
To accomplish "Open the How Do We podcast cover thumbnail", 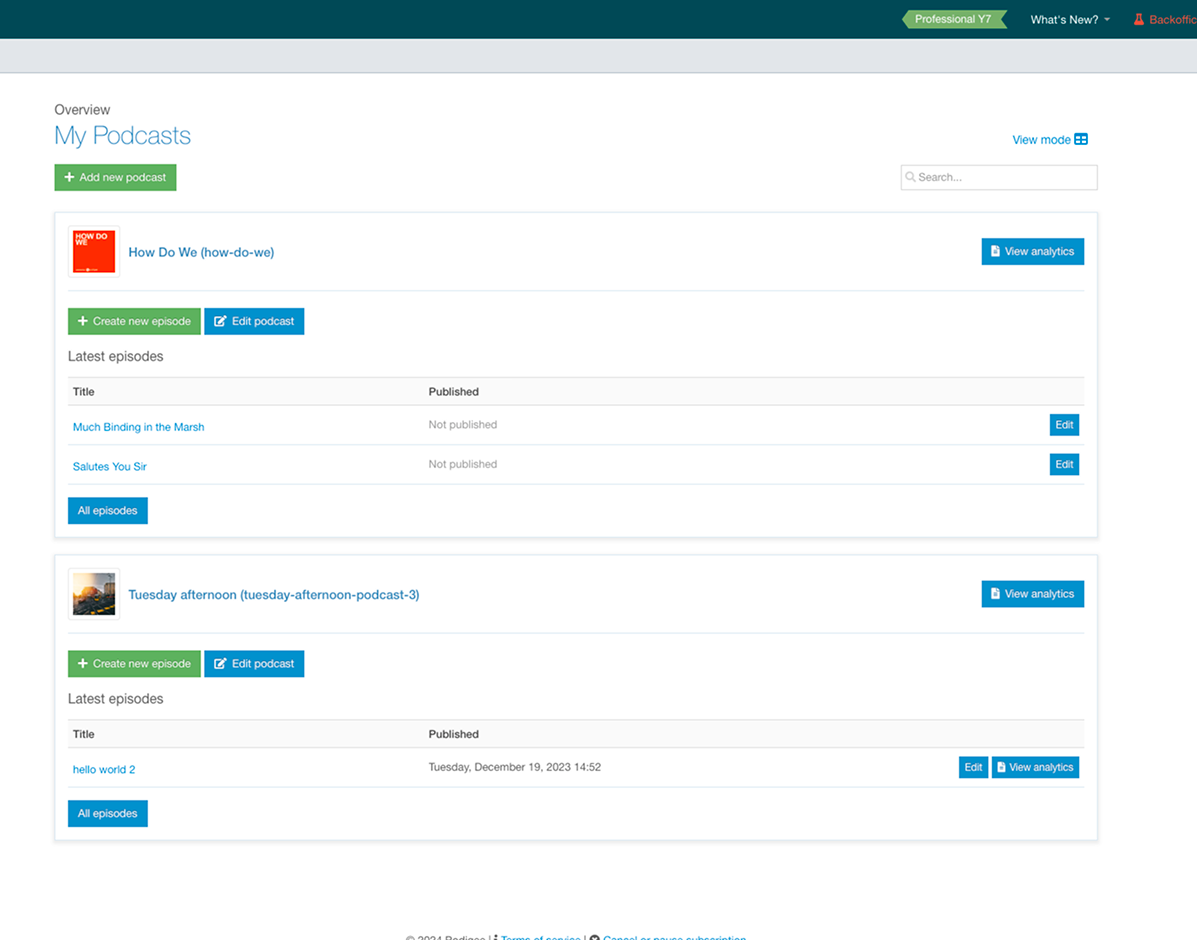I will pos(94,251).
